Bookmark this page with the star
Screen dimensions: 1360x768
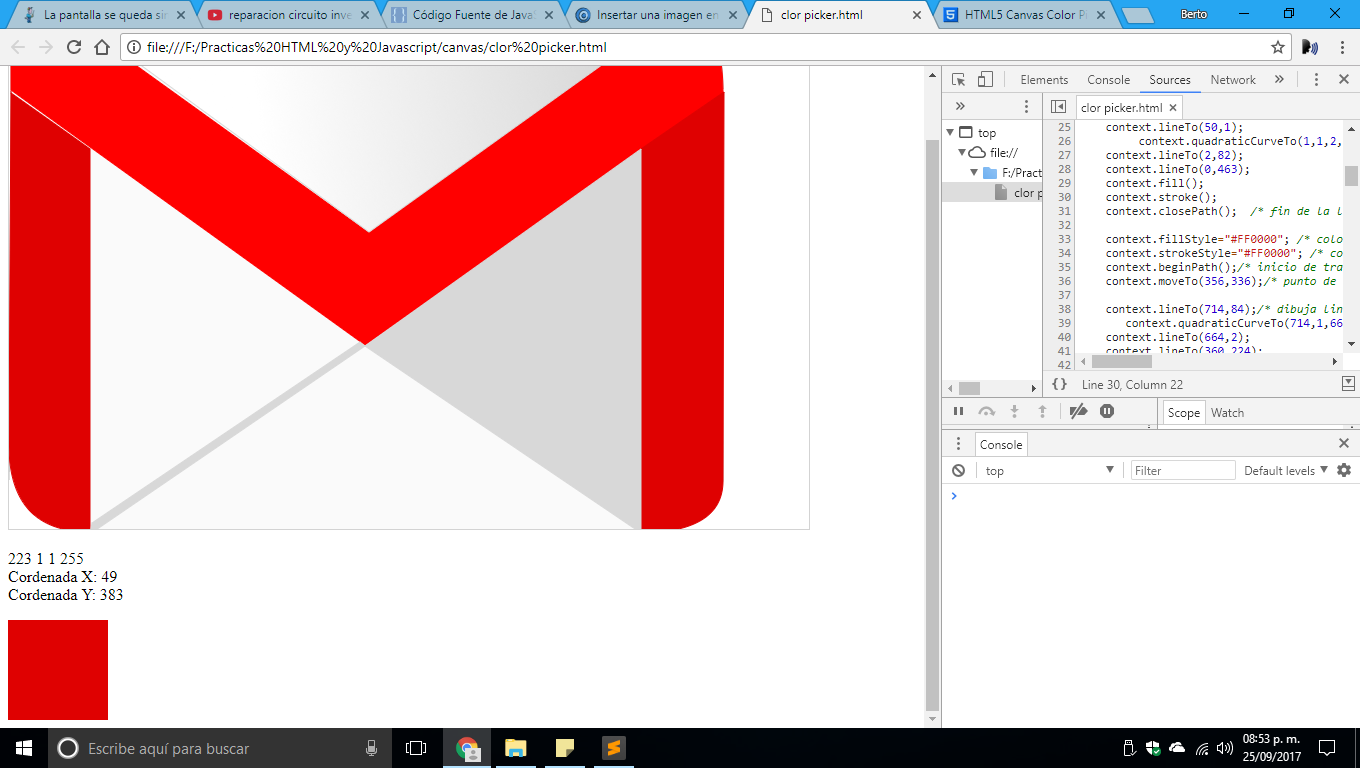[1277, 47]
